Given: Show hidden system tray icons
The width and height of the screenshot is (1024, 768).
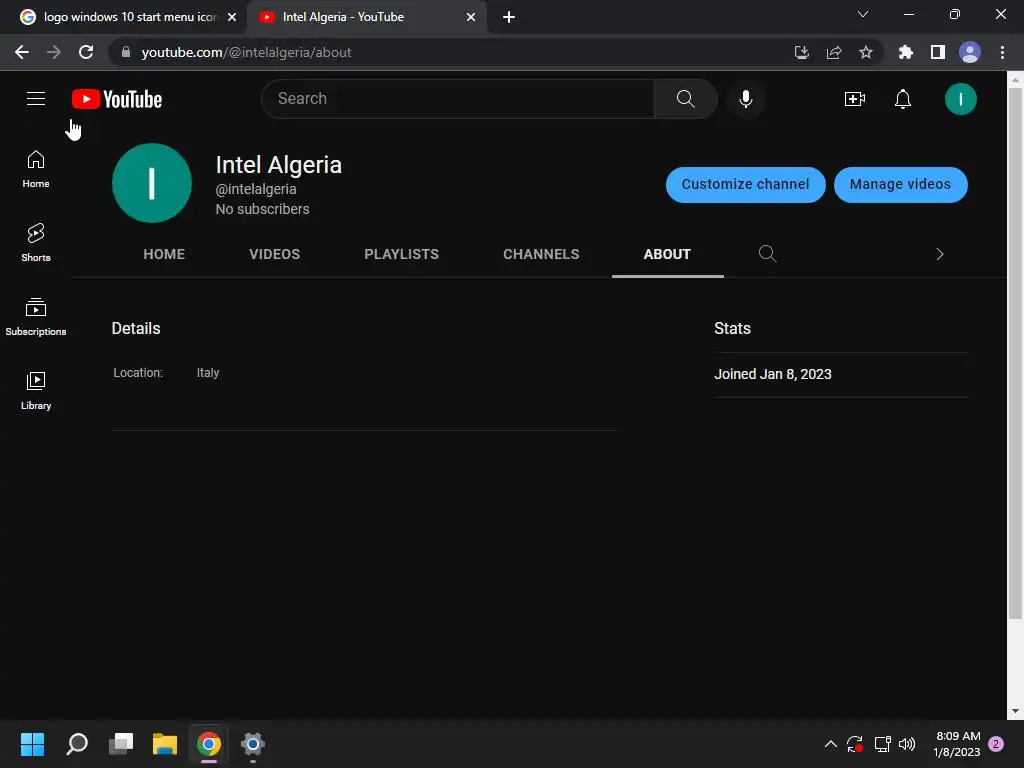Looking at the screenshot, I should tap(831, 744).
